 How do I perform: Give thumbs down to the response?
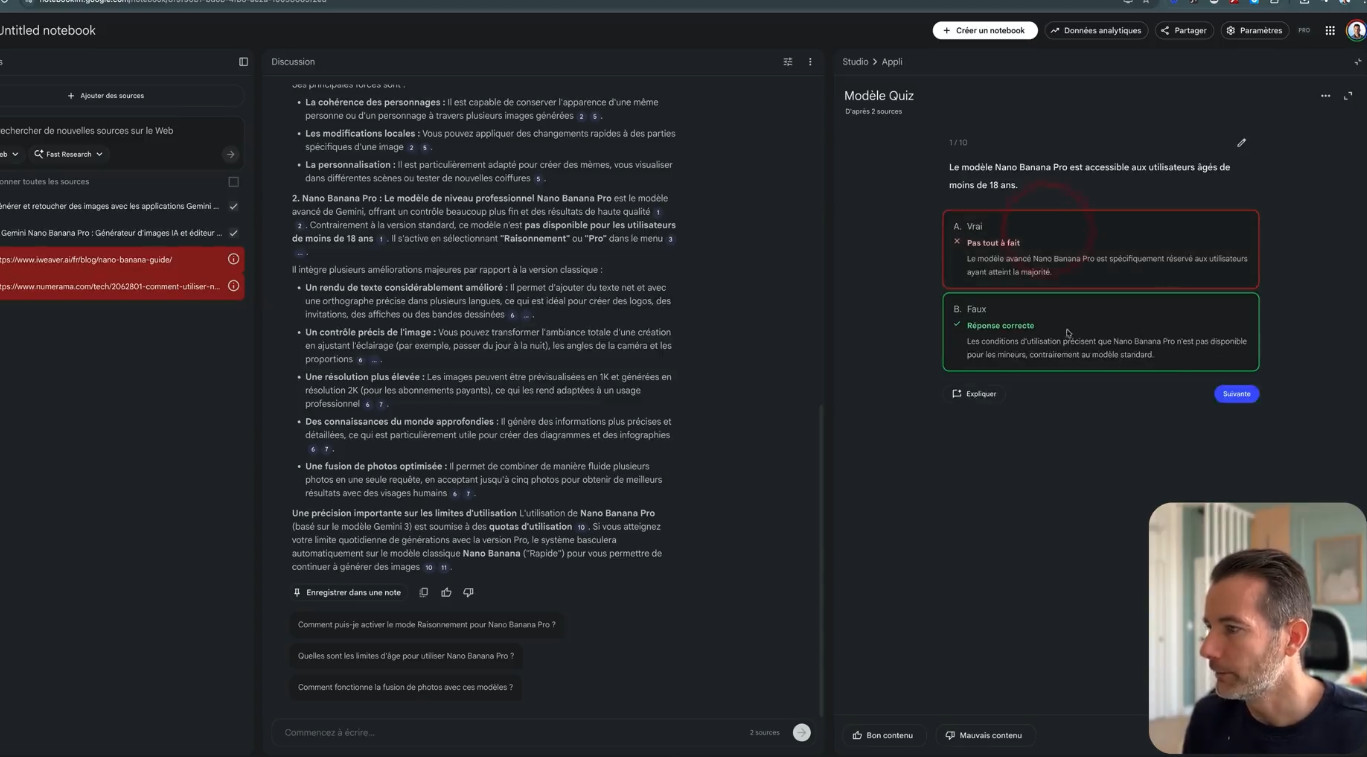[468, 592]
